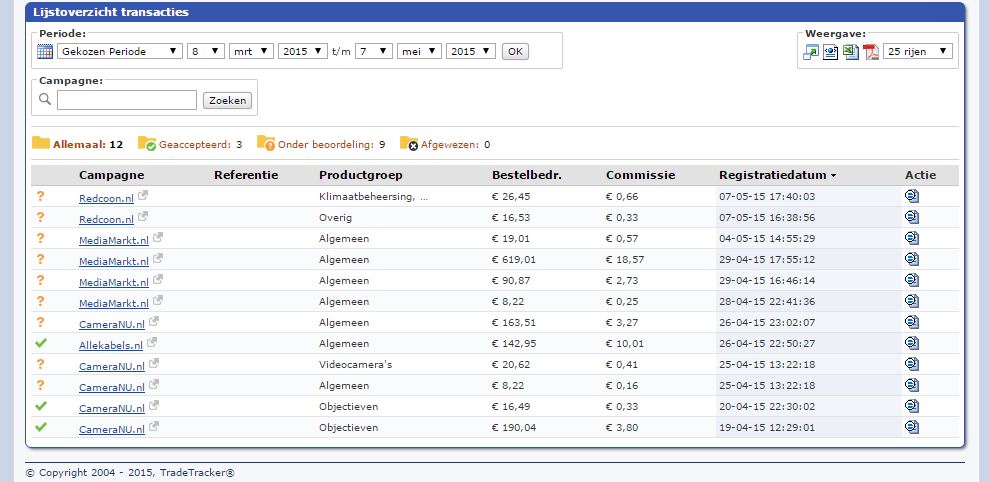Click the Onder beoordeling folder icon
Screen dimensions: 990x482
pyautogui.click(x=266, y=143)
